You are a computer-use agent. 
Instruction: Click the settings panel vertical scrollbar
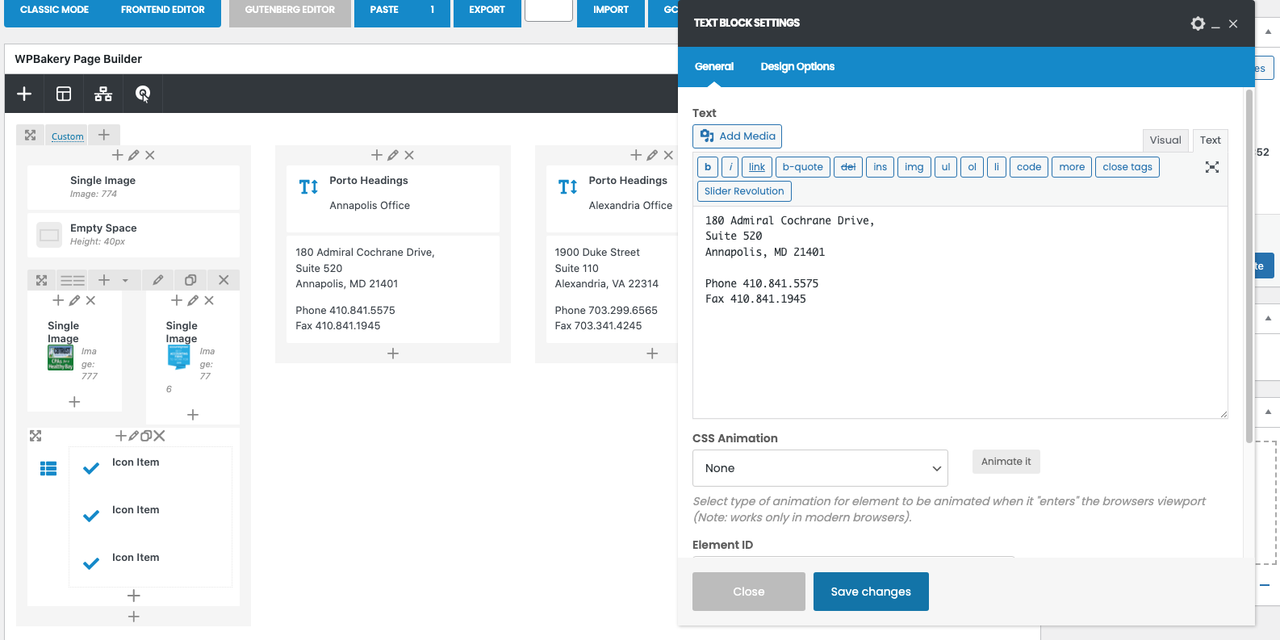click(x=1248, y=265)
